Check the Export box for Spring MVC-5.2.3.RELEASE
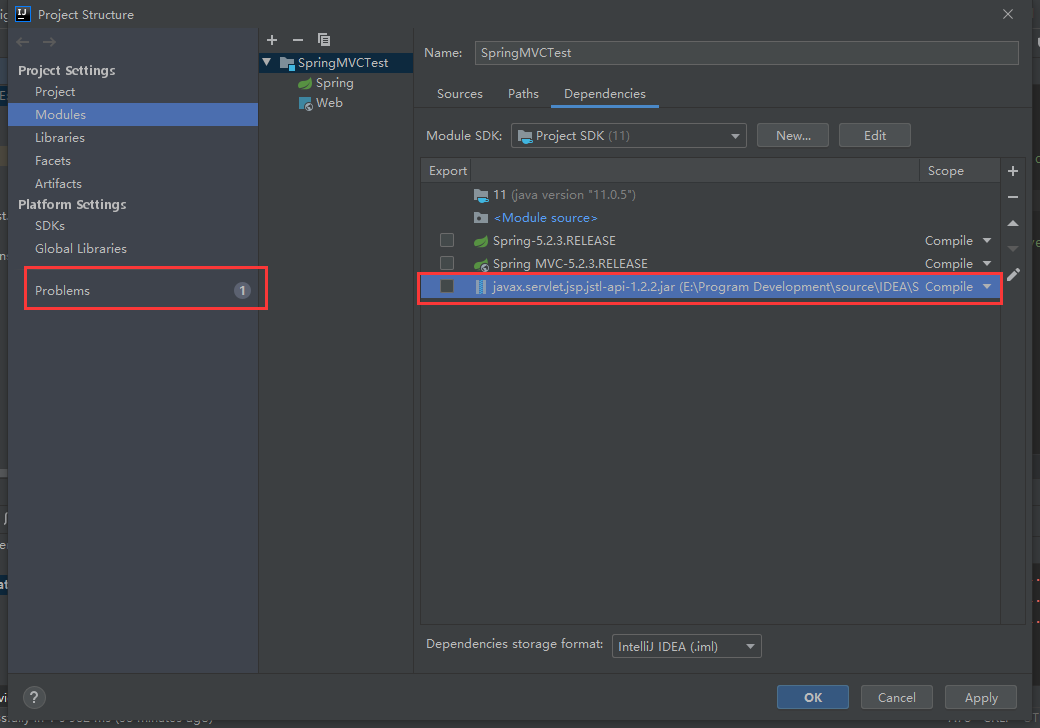This screenshot has width=1040, height=728. click(x=446, y=263)
